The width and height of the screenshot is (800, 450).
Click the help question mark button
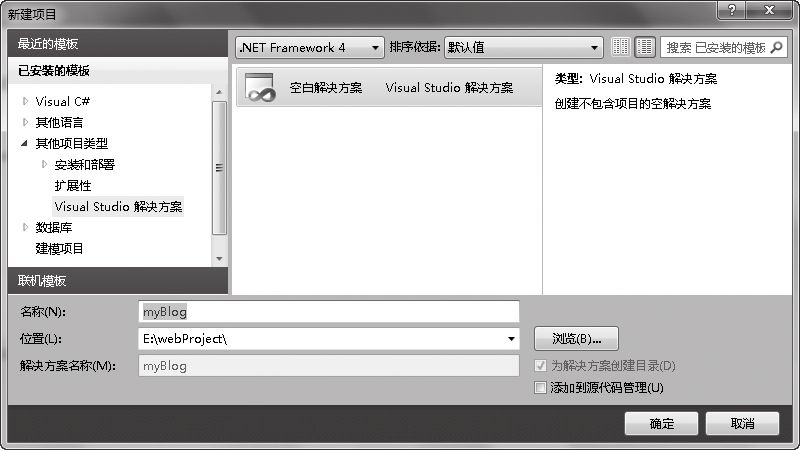tap(732, 10)
